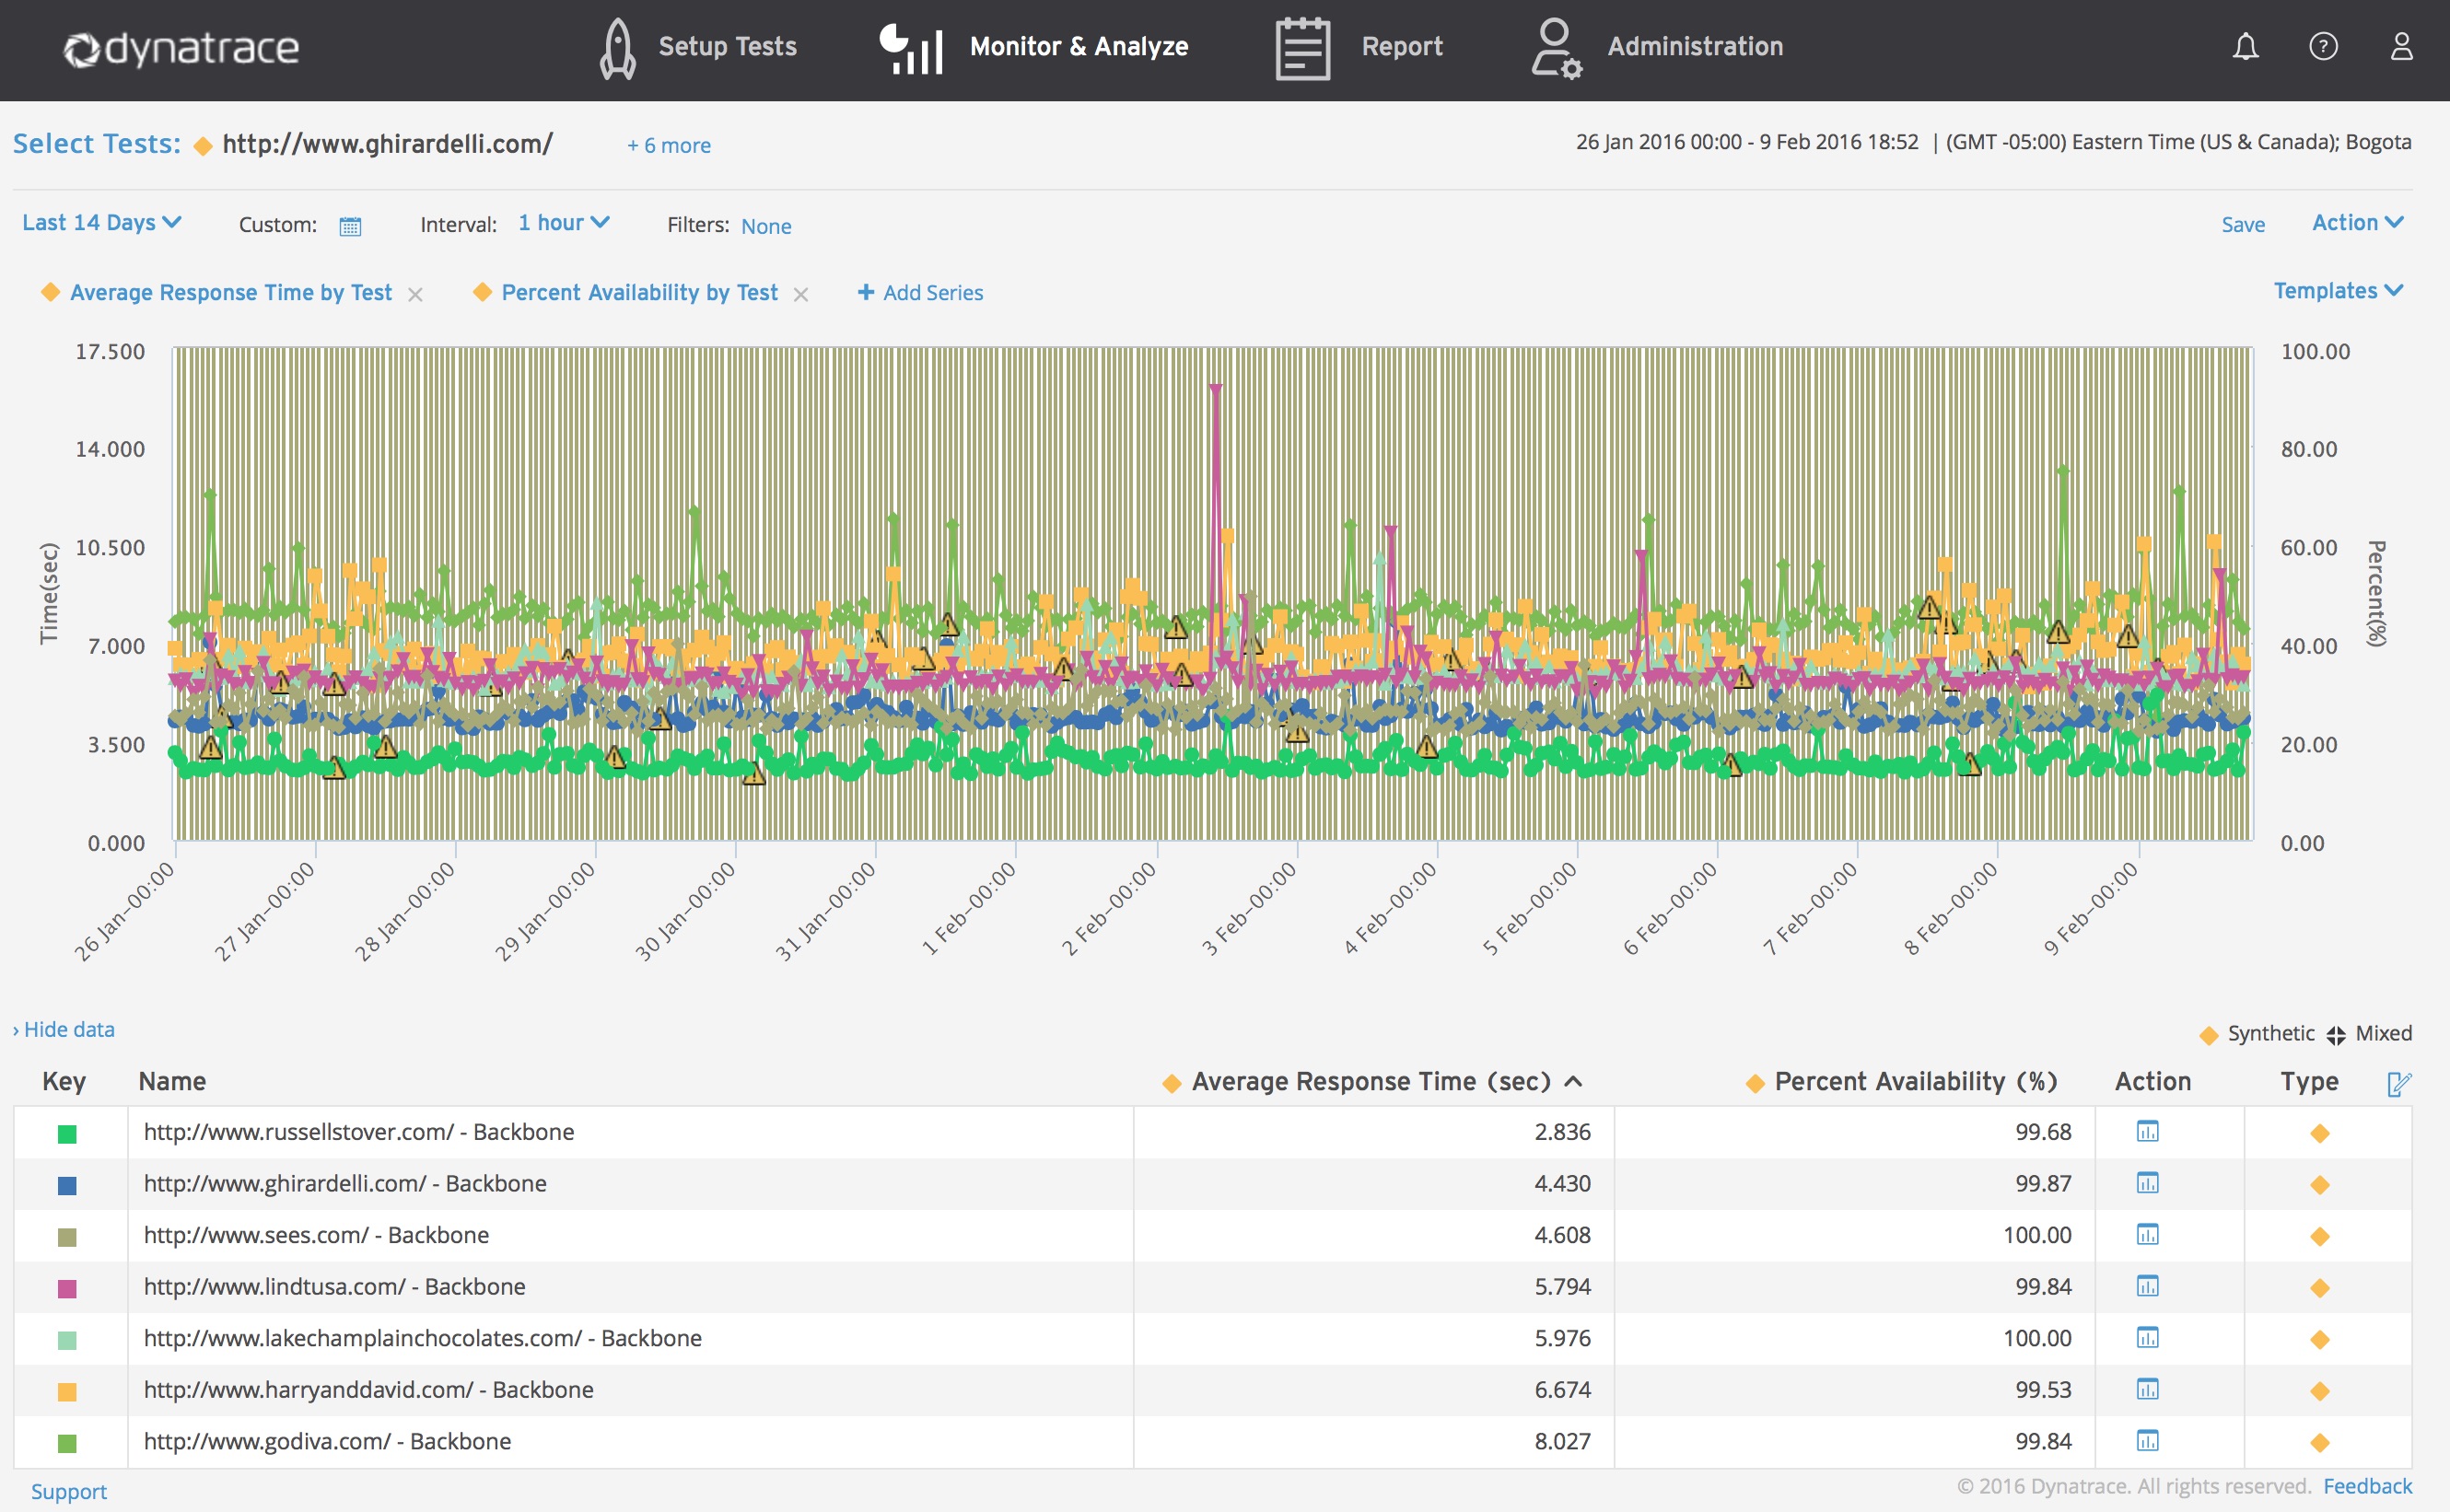Open the help question mark icon

click(x=2323, y=47)
